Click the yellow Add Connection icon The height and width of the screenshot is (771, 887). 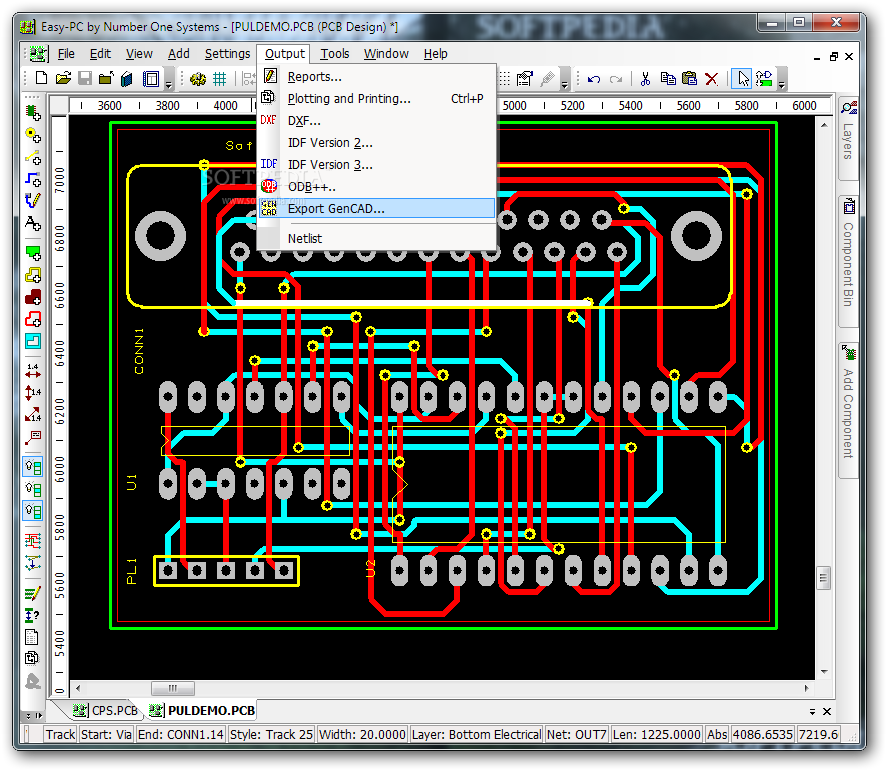pyautogui.click(x=33, y=157)
